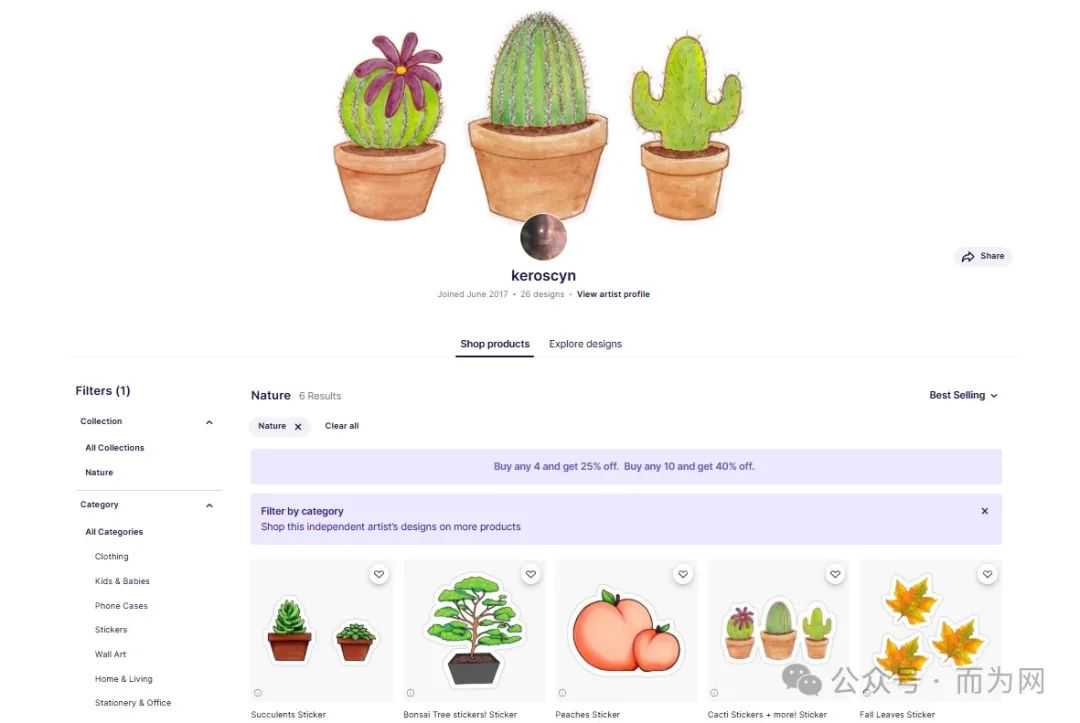Open keroscyn's round profile avatar
Screen dimensions: 1080x723
(543, 237)
